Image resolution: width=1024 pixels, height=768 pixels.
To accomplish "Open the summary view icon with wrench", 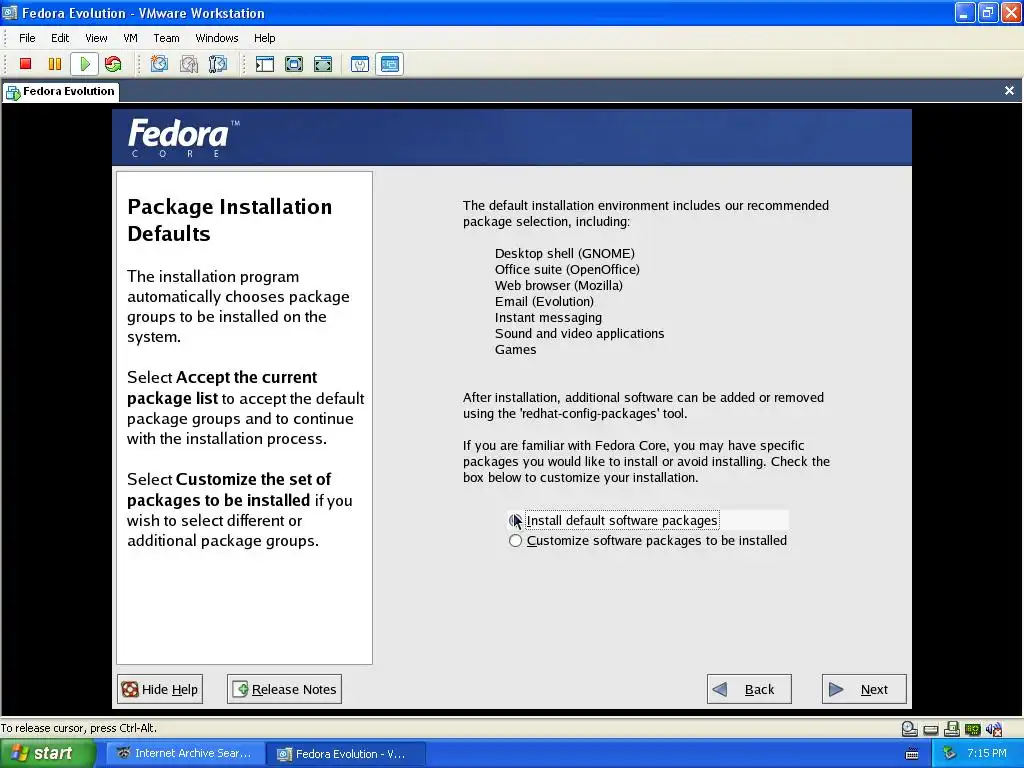I will click(x=360, y=63).
